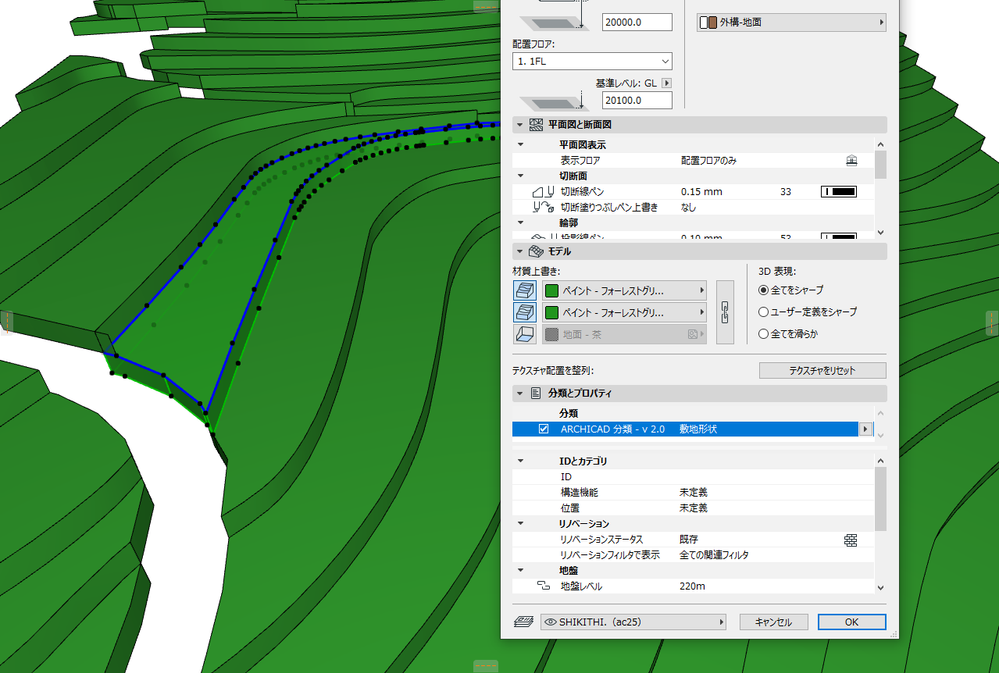
Task: Click green swatch of second ペイント override
Action: [x=552, y=312]
